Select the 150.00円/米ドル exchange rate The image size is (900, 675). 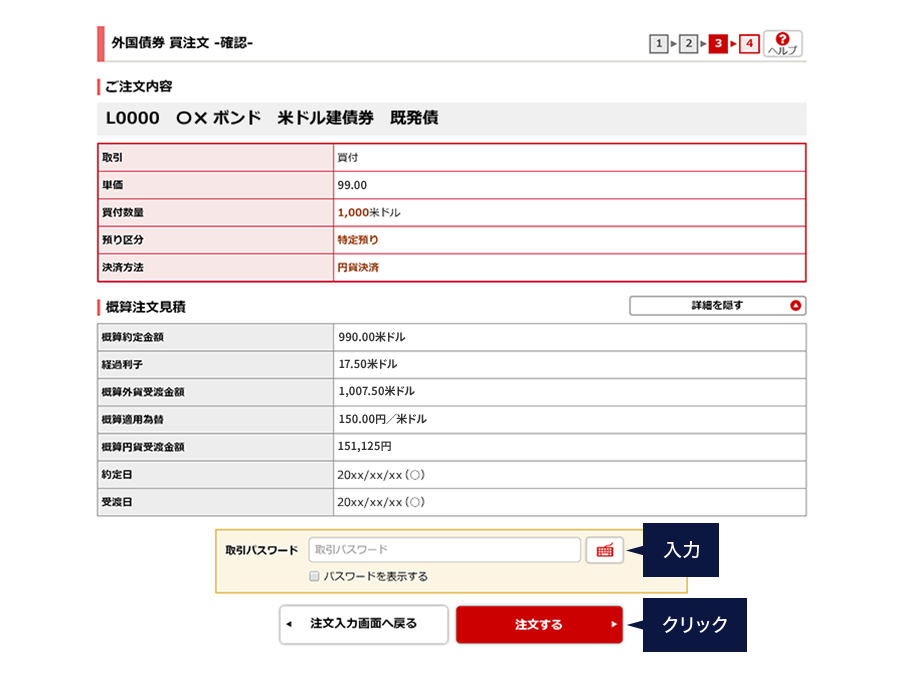click(x=382, y=419)
